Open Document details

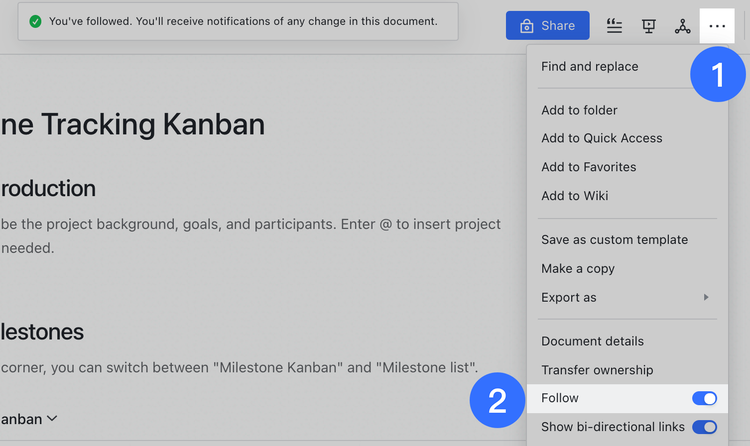tap(592, 341)
